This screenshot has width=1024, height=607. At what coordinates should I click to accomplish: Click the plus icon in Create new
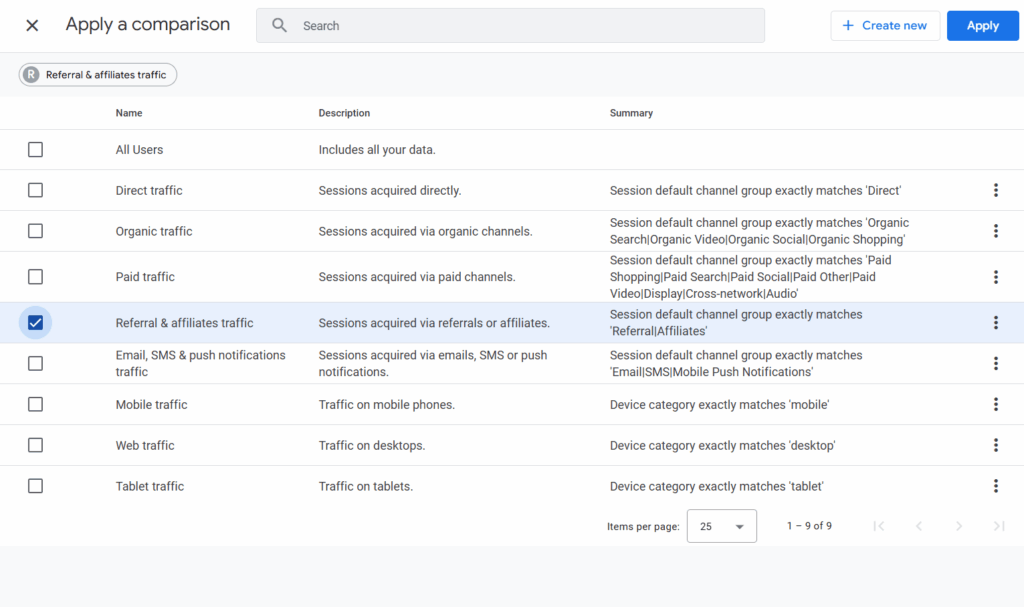point(848,25)
